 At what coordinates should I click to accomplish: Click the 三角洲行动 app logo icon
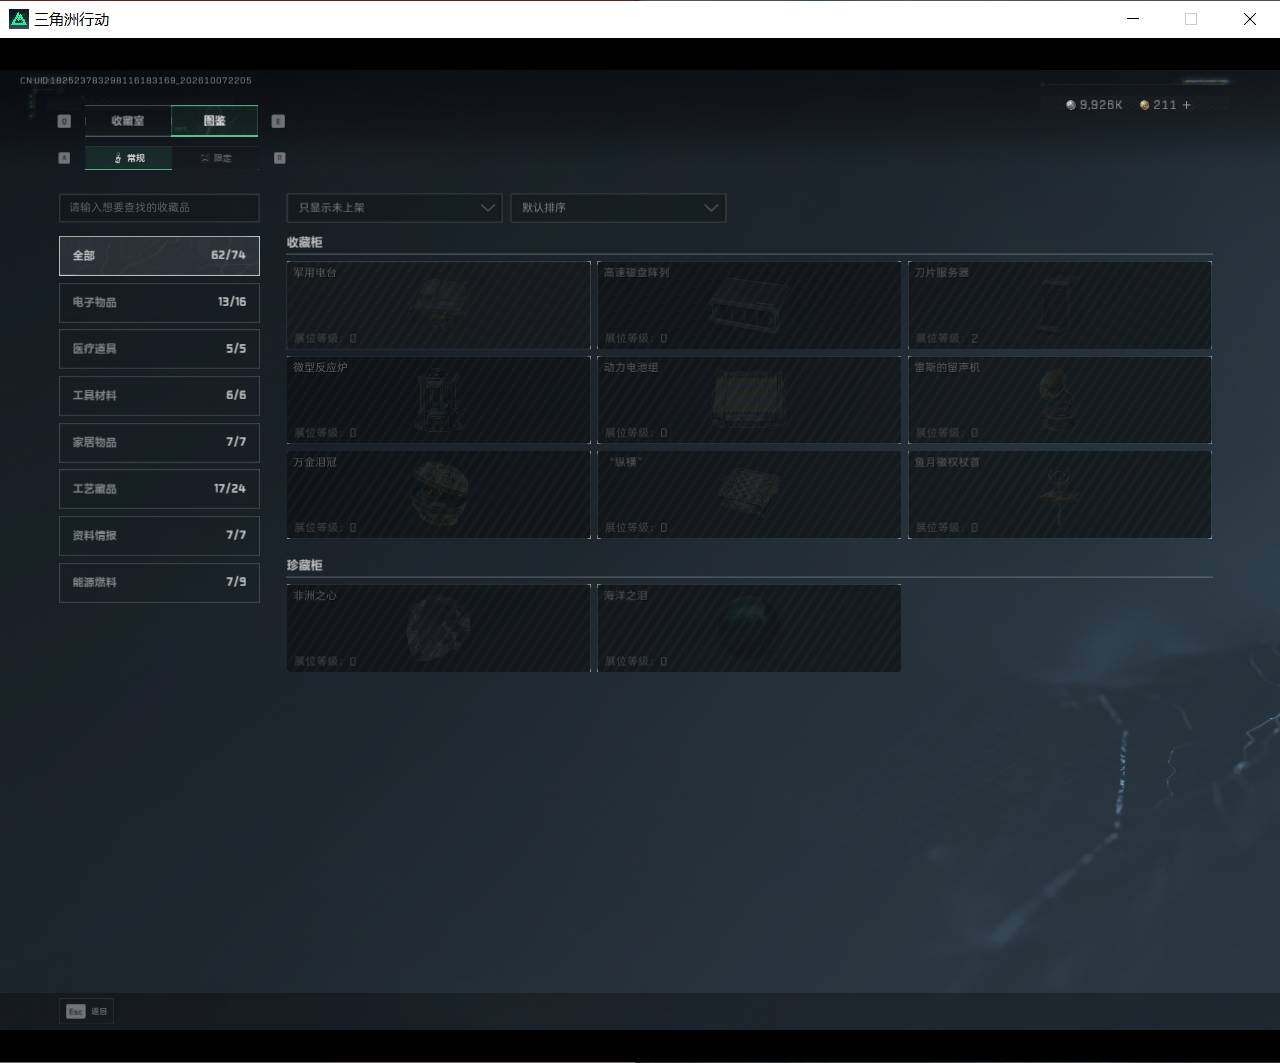[x=19, y=19]
